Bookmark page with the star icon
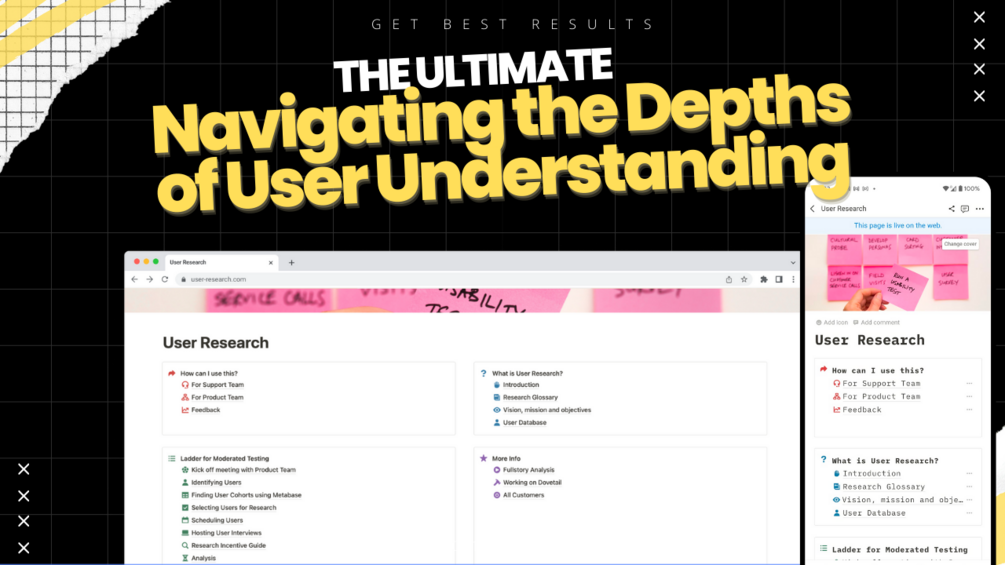Viewport: 1005px width, 565px height. [744, 279]
